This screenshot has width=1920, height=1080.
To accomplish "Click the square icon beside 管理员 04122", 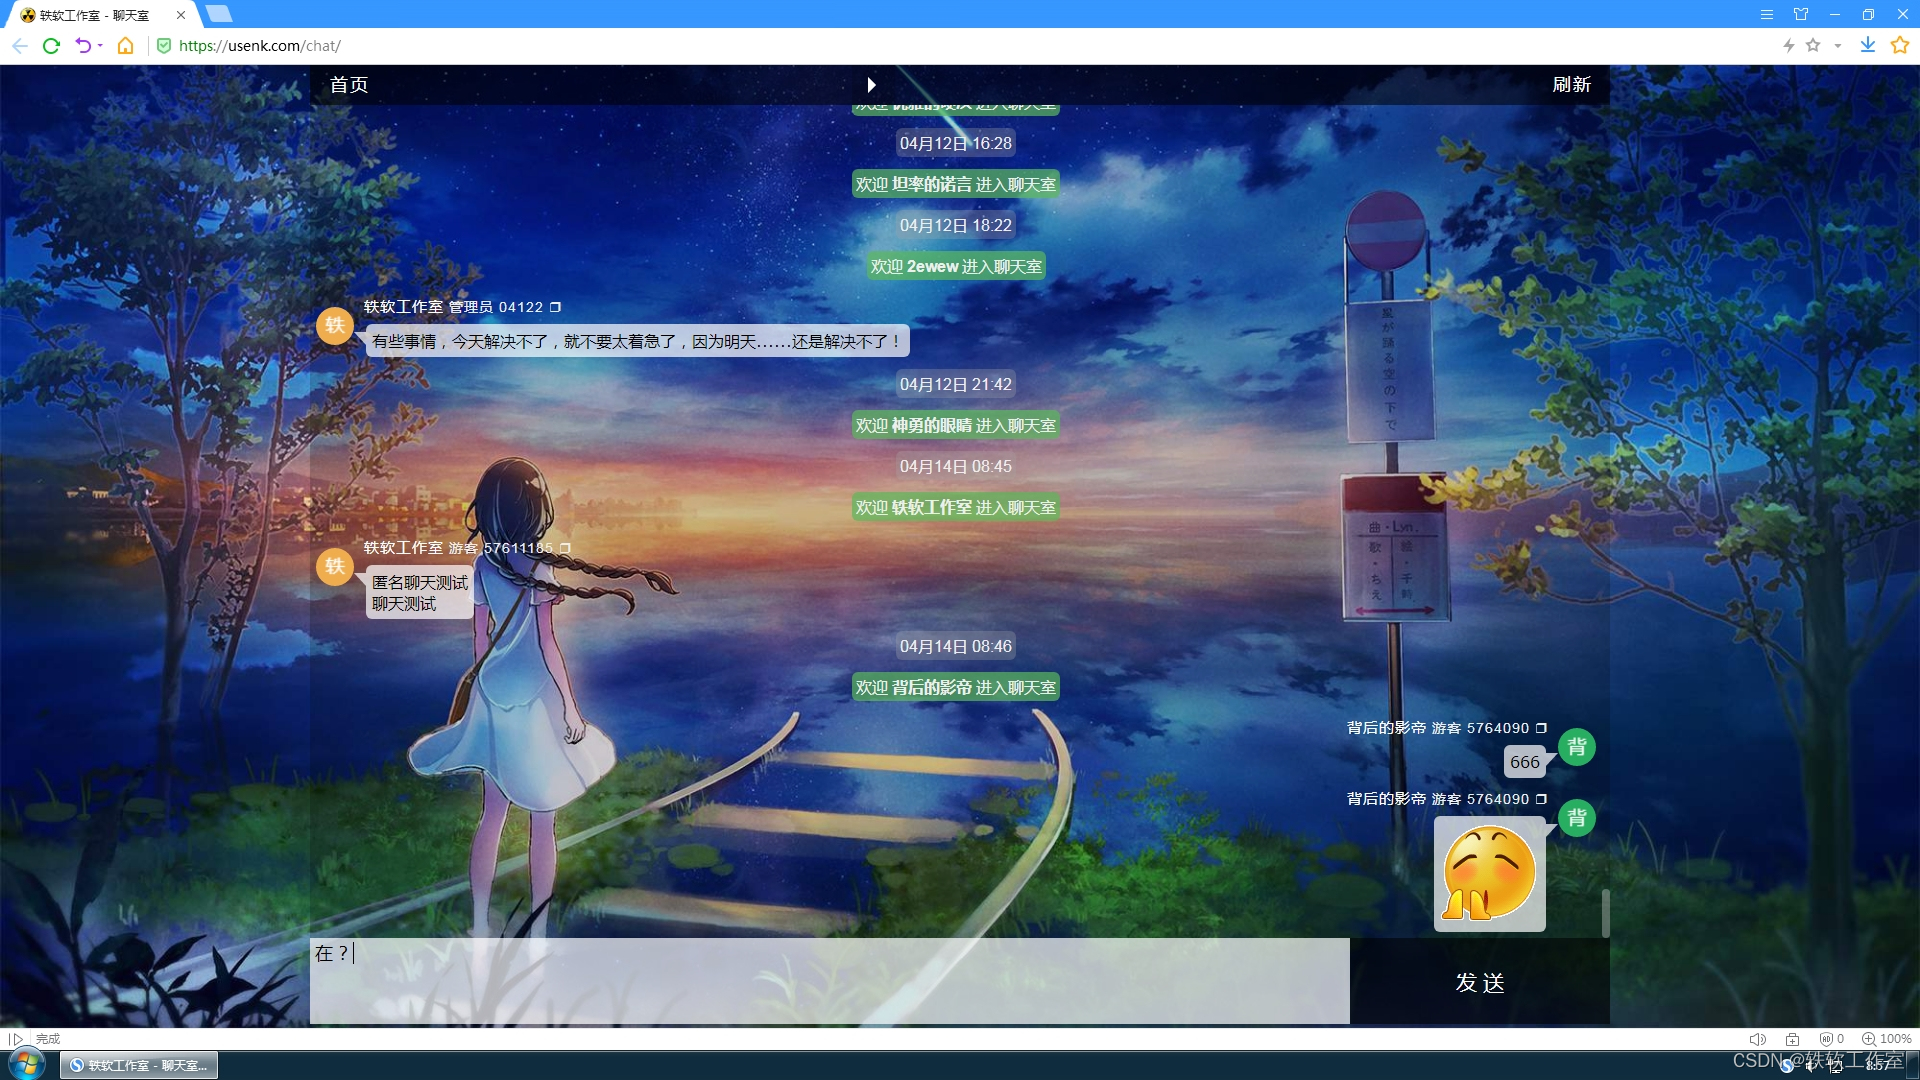I will (556, 307).
